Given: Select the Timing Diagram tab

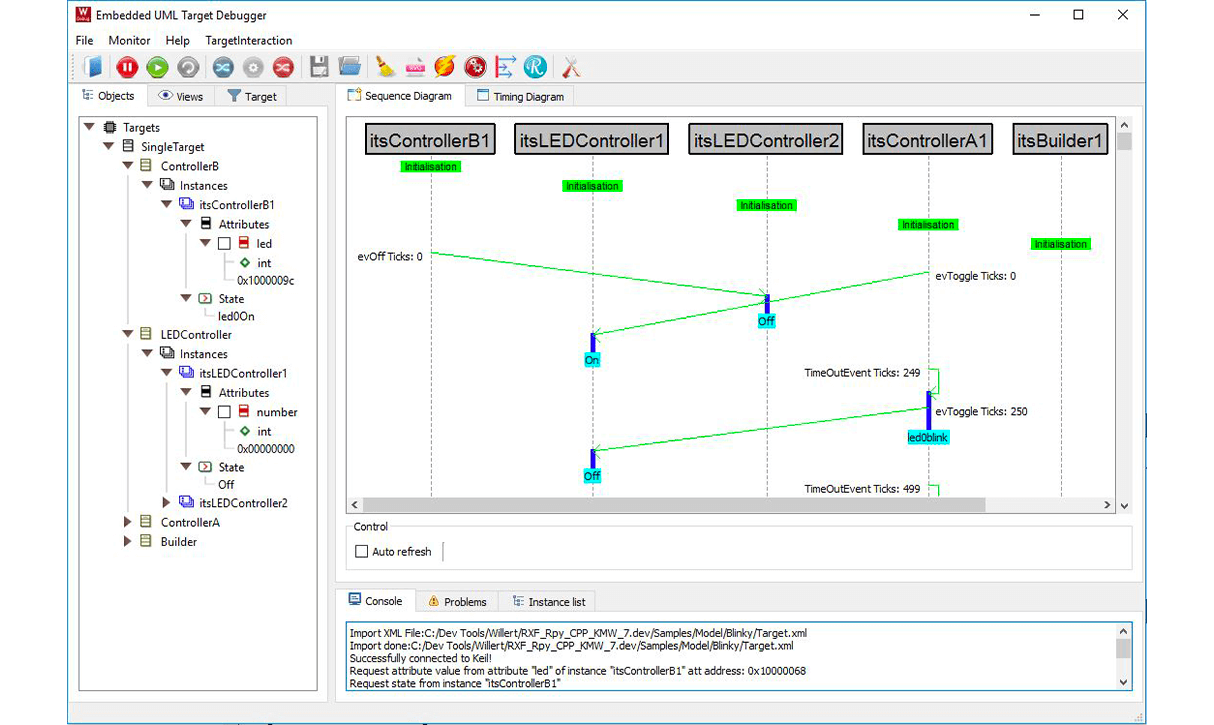Looking at the screenshot, I should [520, 96].
